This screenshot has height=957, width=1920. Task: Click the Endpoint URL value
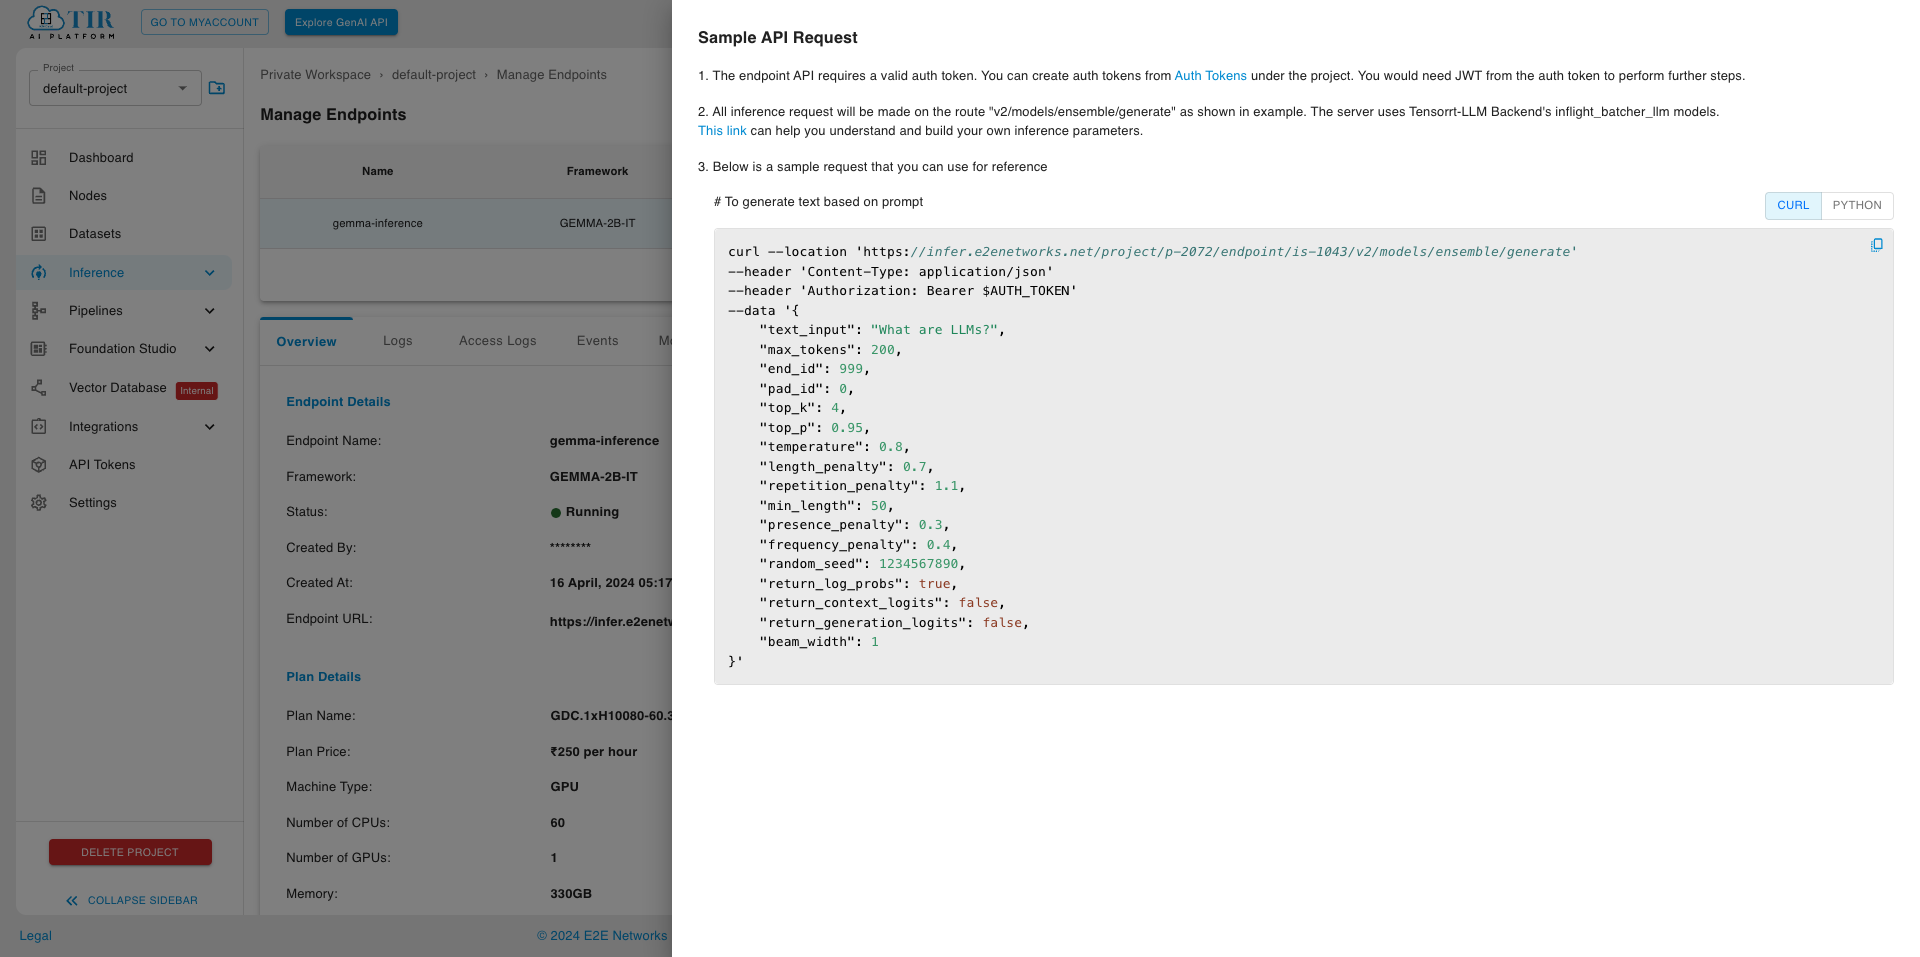click(x=610, y=622)
